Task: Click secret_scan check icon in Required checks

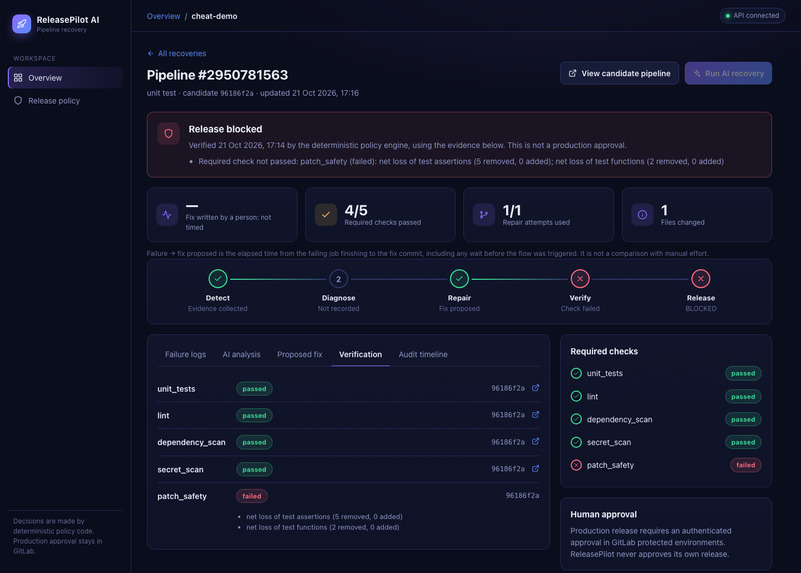Action: point(576,442)
